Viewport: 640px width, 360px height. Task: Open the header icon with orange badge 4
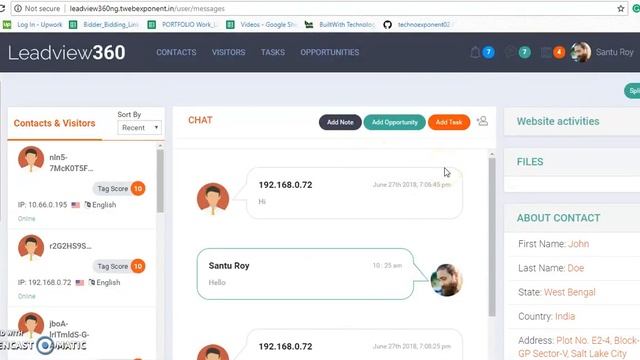point(546,52)
